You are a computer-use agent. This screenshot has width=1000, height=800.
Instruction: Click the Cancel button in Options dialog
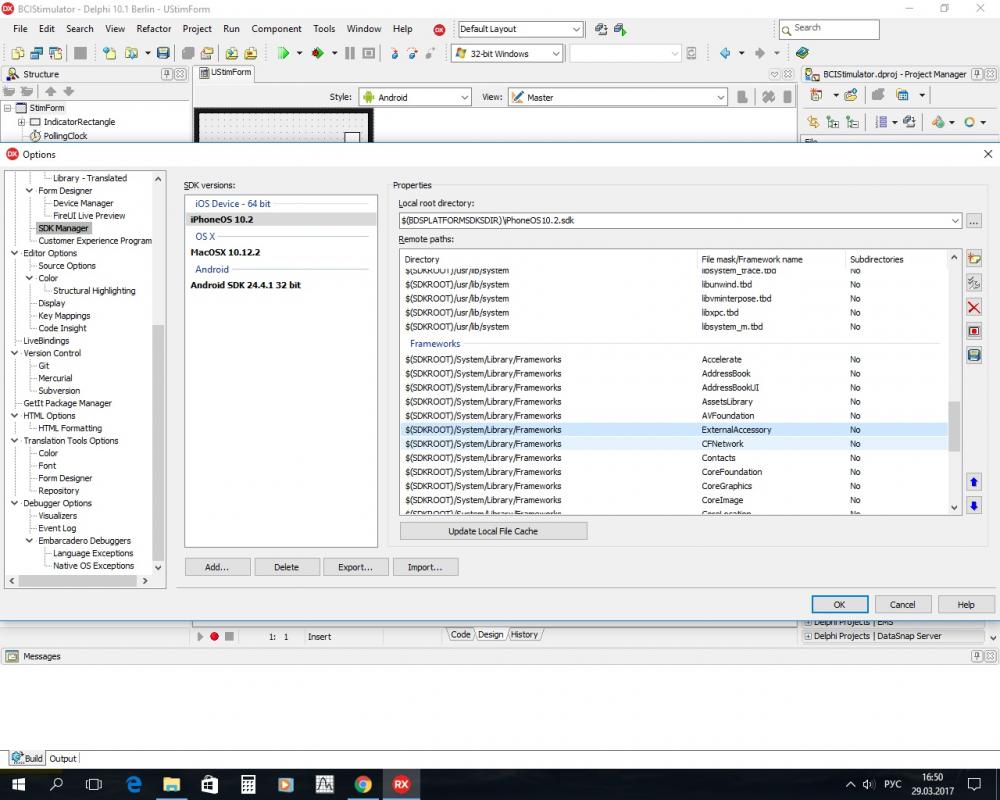coord(902,604)
